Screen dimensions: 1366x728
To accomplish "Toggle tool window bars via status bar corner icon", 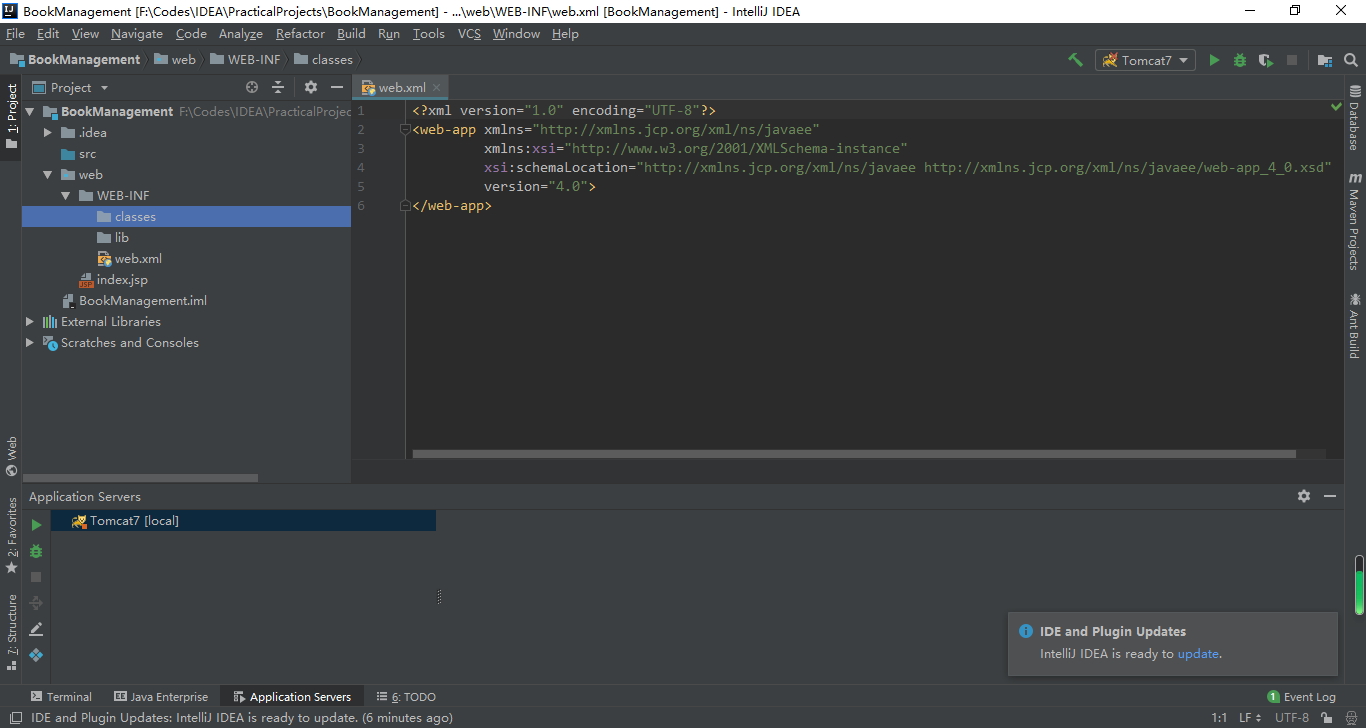I will [x=15, y=717].
